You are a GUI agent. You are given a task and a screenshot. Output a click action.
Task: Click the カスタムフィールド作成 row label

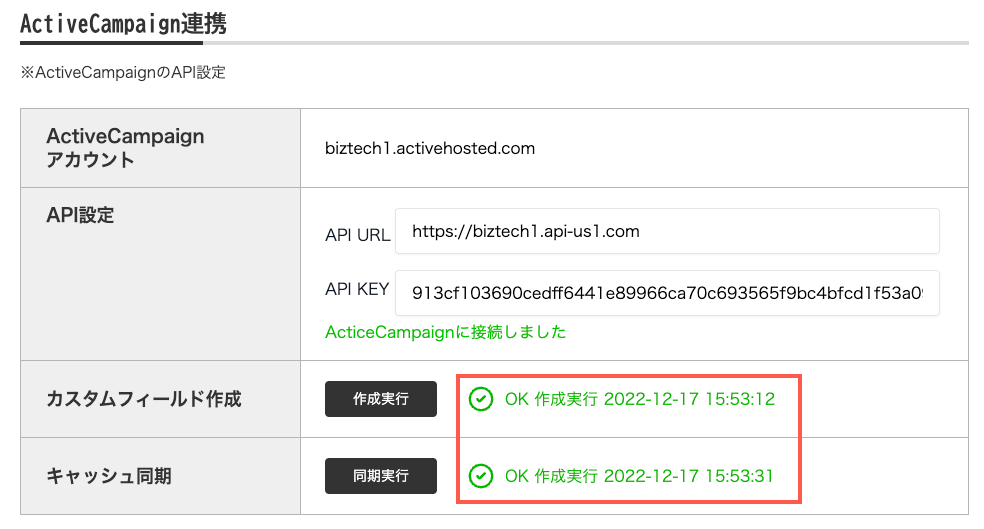click(x=144, y=399)
